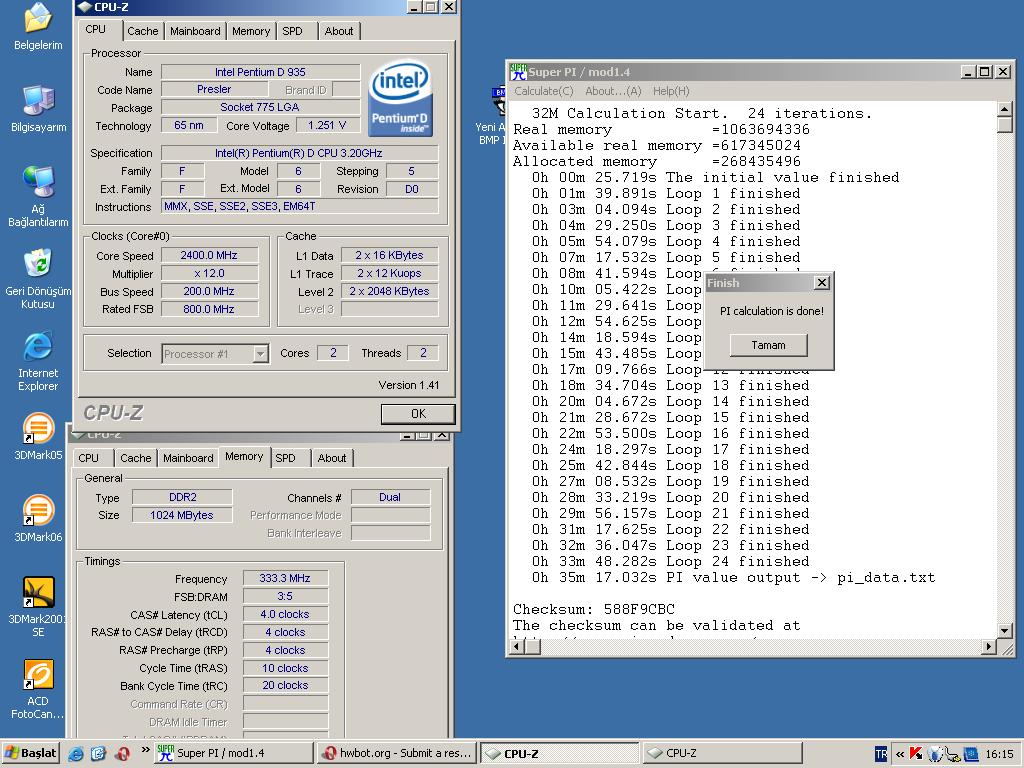This screenshot has width=1024, height=768.
Task: Click Super PI vertical scrollbar down arrow
Action: coord(1005,630)
